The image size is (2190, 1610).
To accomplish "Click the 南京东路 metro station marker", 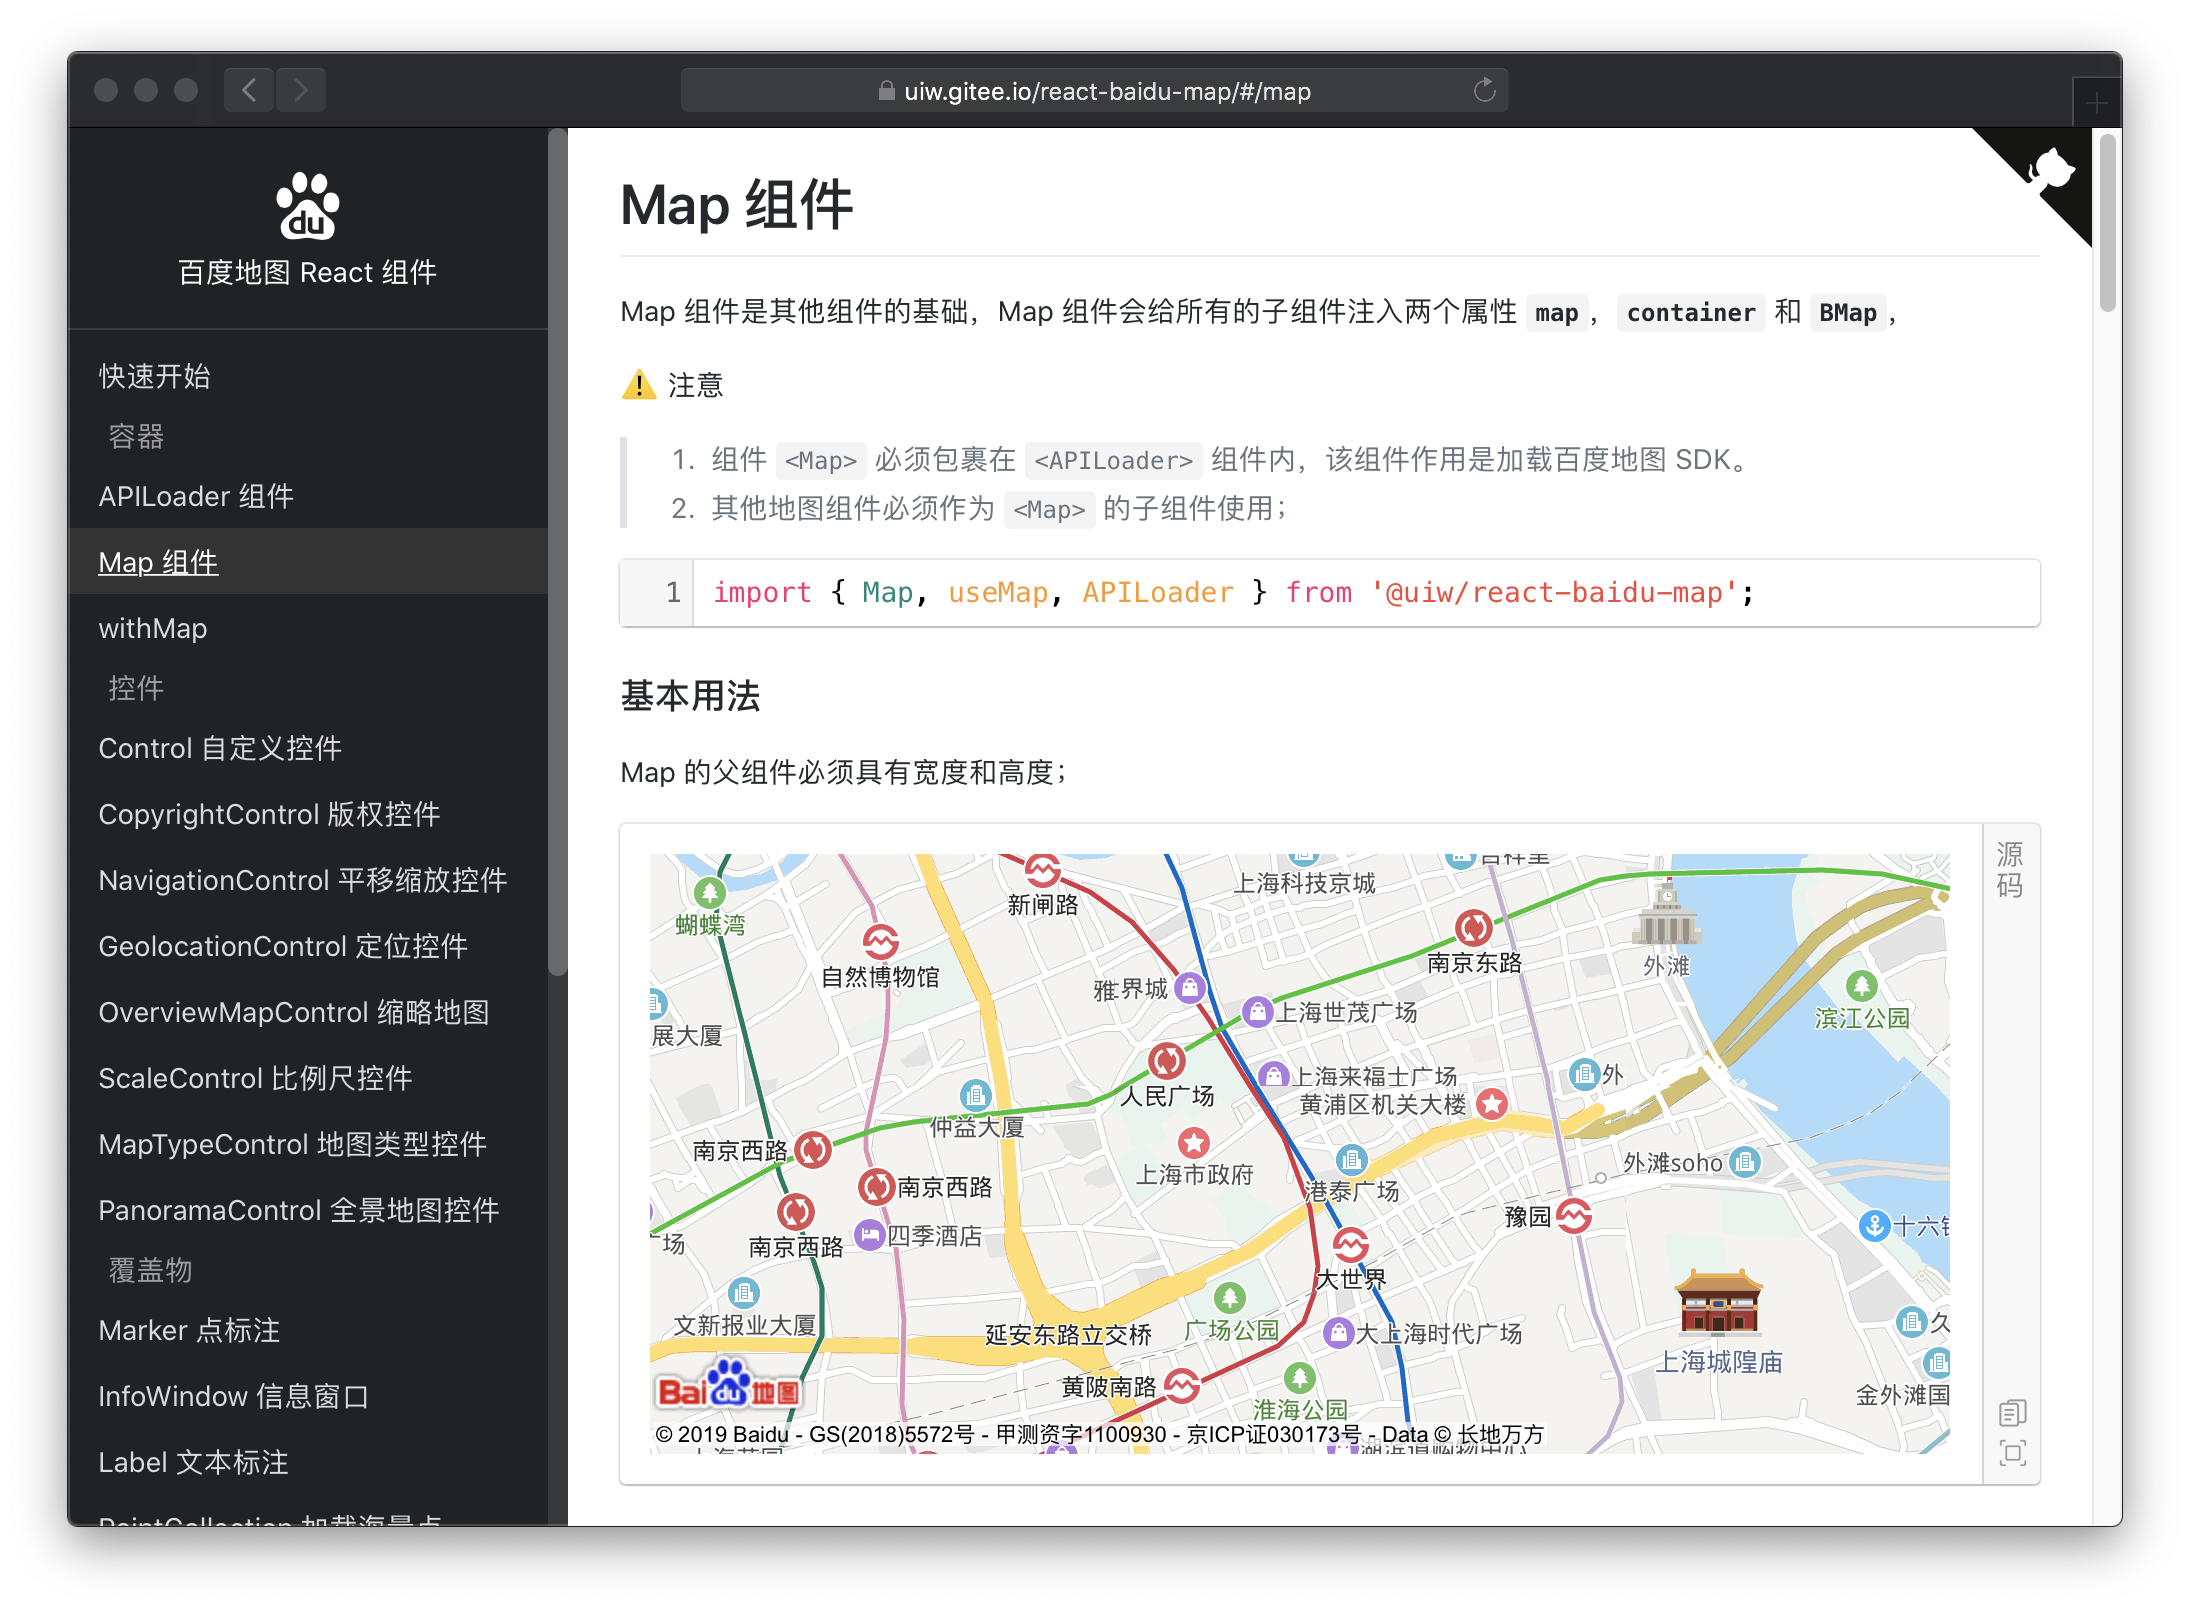I will 1473,928.
